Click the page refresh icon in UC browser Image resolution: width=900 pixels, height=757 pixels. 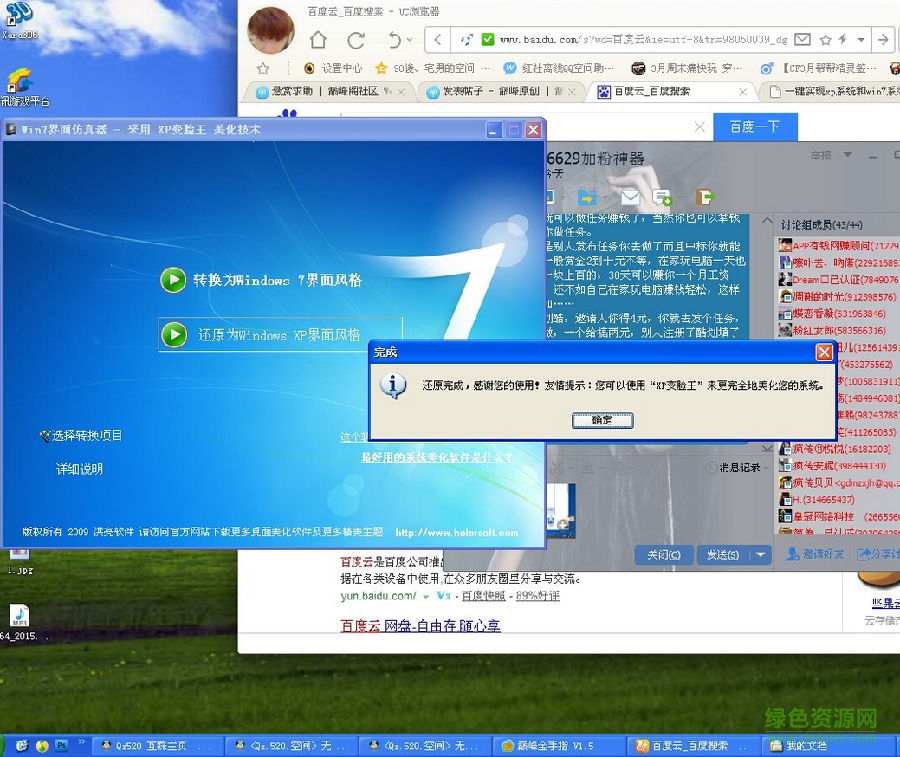tap(356, 39)
